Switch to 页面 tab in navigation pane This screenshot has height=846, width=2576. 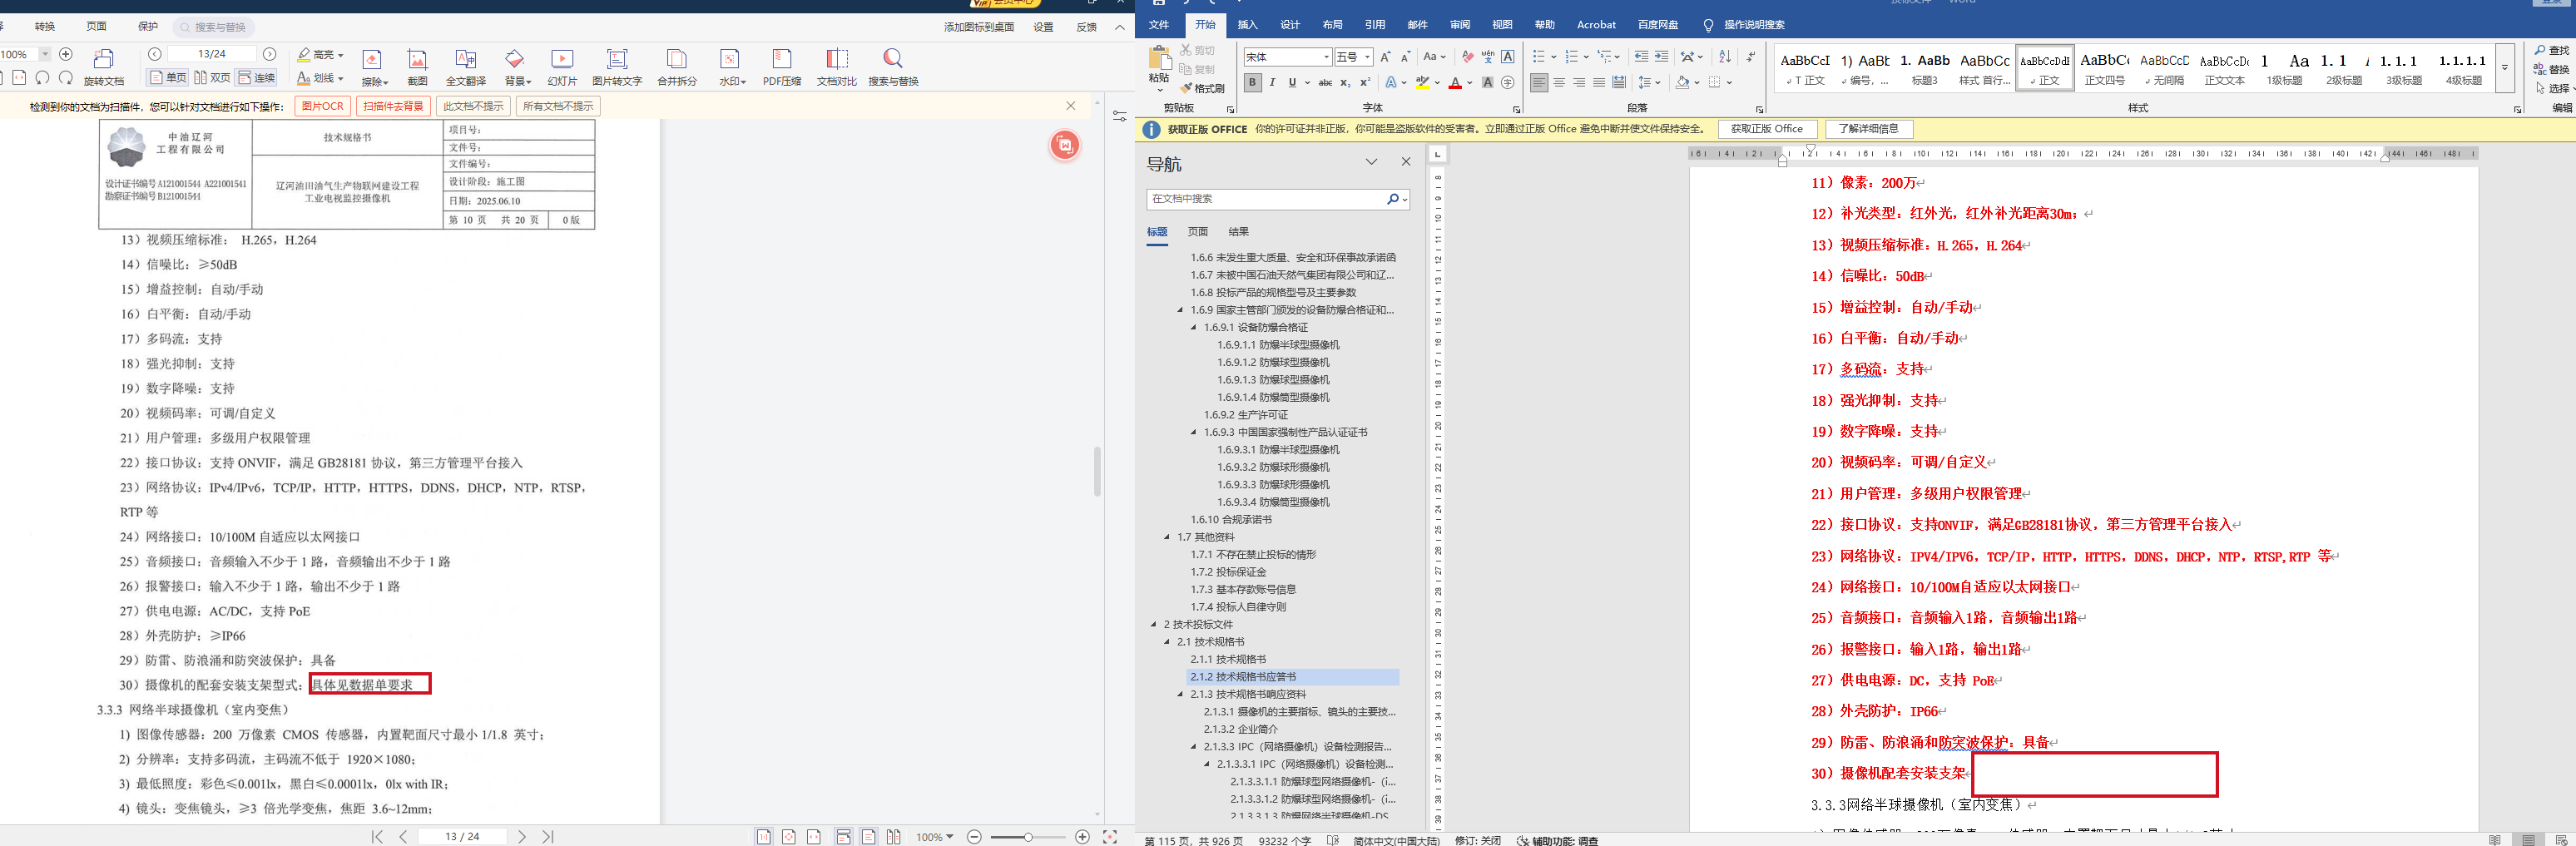pyautogui.click(x=1198, y=232)
